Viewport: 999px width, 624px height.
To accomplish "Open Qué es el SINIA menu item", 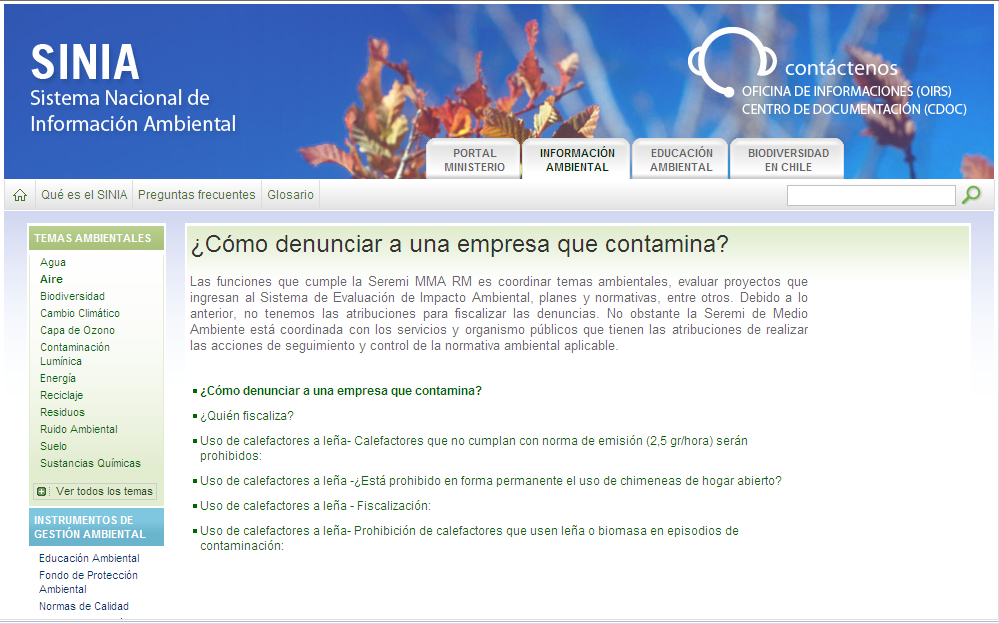I will (x=84, y=195).
